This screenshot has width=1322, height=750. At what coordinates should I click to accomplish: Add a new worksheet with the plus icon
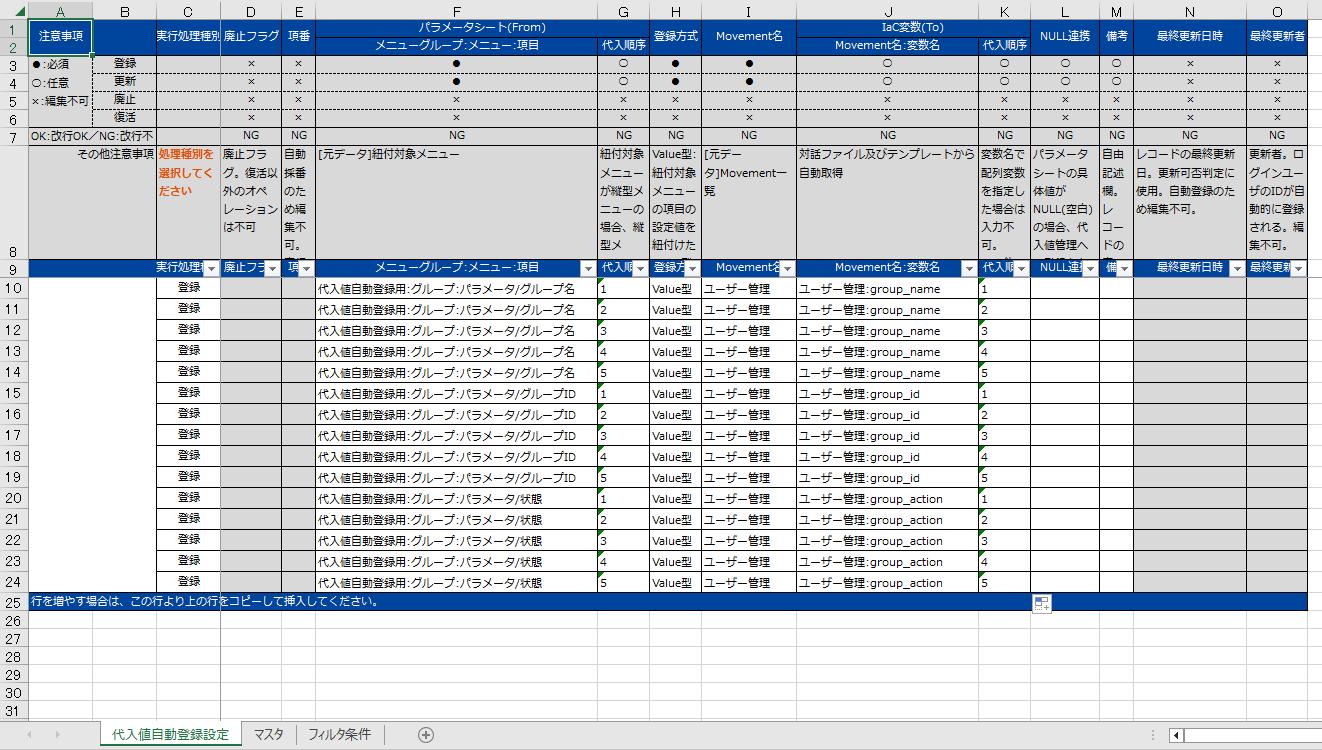(x=425, y=733)
